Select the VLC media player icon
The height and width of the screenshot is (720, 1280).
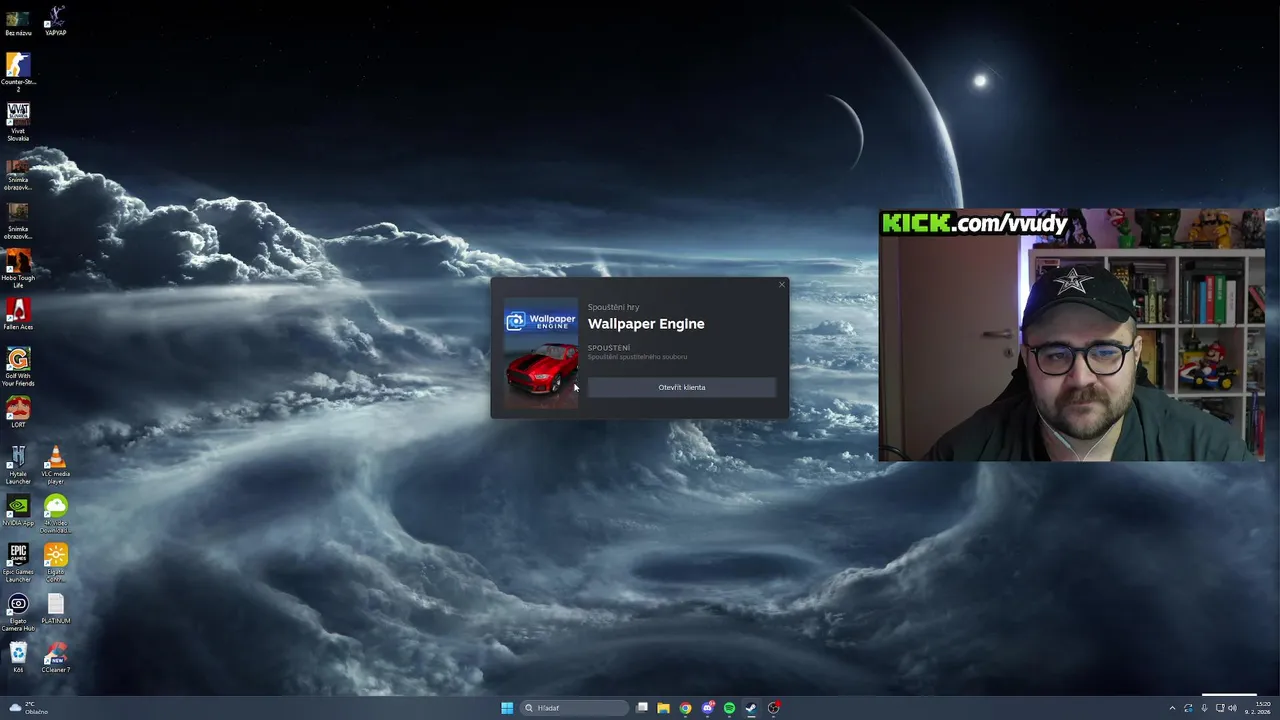pos(56,465)
